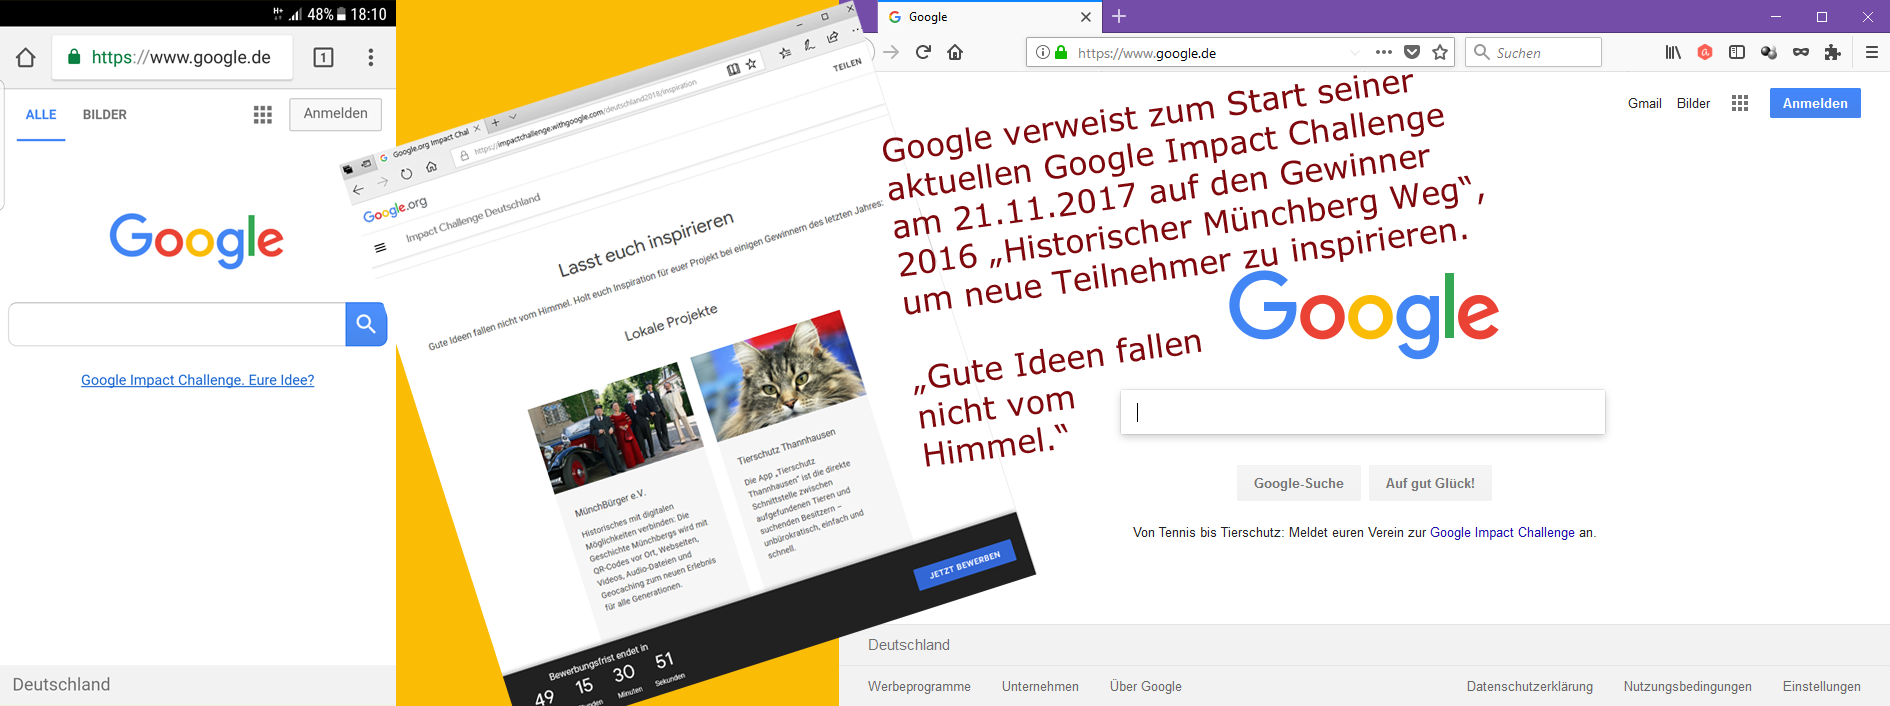
Task: Focus the Google search box in Firefox
Action: coord(1363,412)
